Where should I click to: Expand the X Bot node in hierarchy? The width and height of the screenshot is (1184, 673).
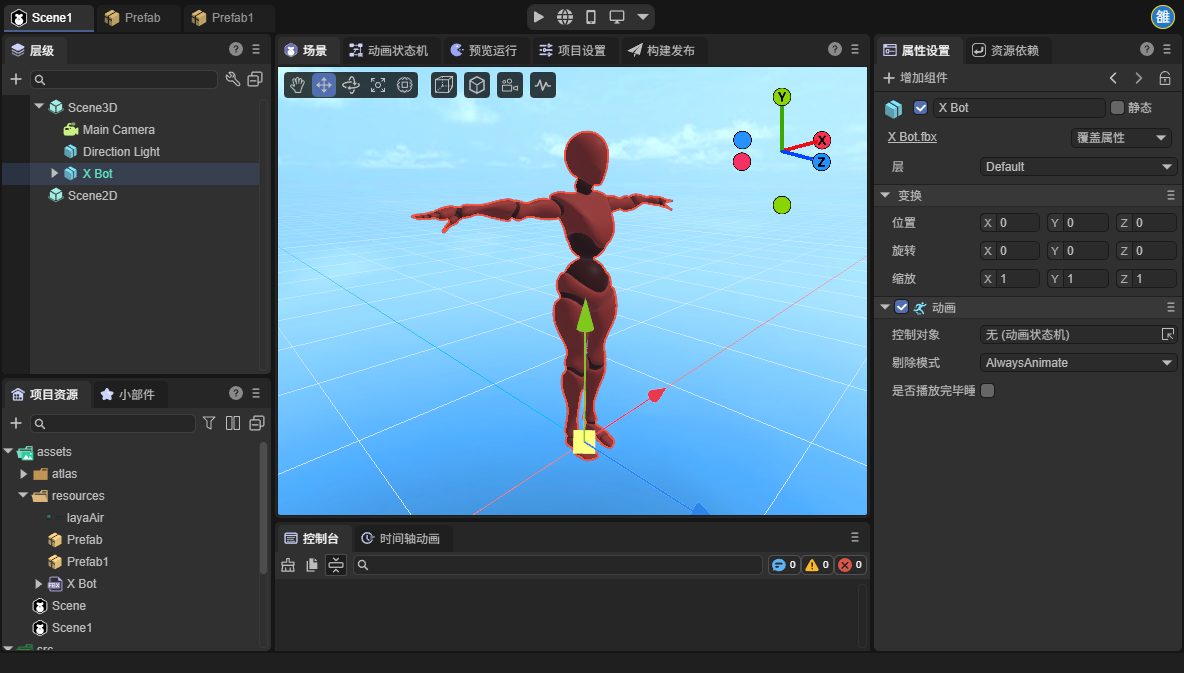[55, 173]
